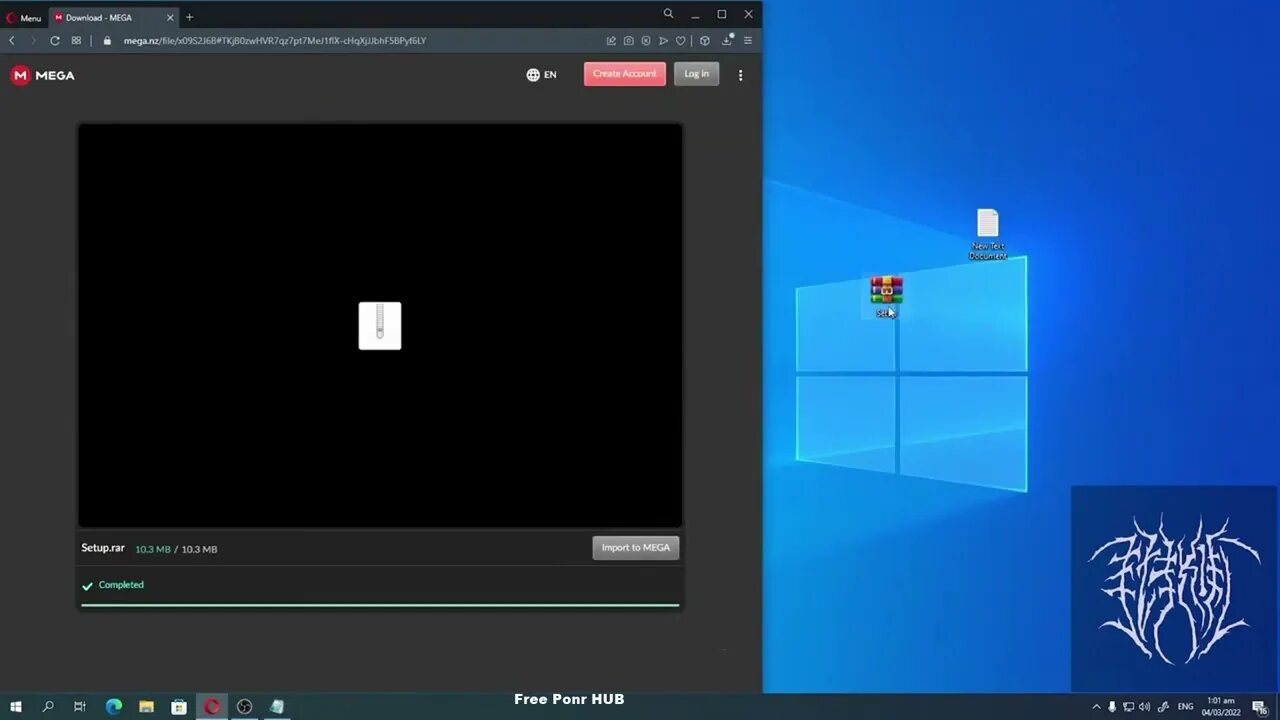This screenshot has height=720, width=1280.
Task: Show hidden system tray icons
Action: (1096, 707)
